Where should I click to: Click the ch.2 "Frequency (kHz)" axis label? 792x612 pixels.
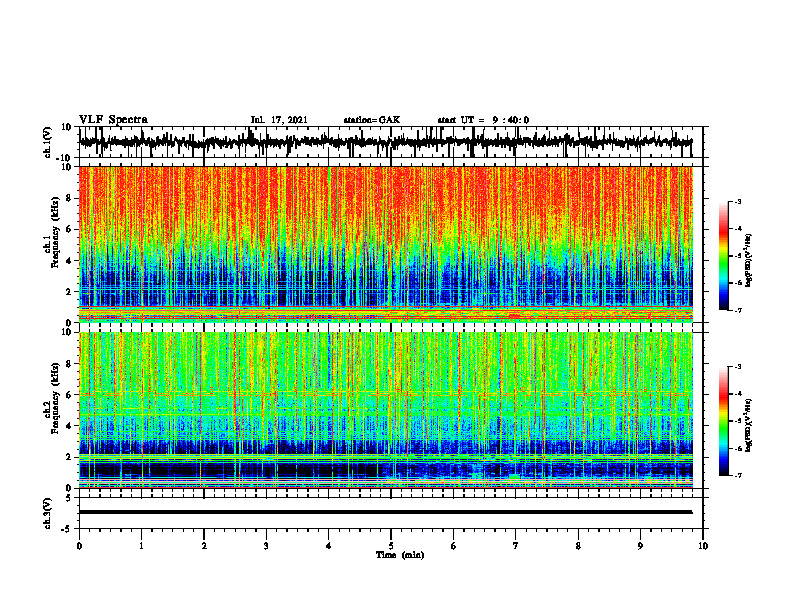[x=55, y=398]
